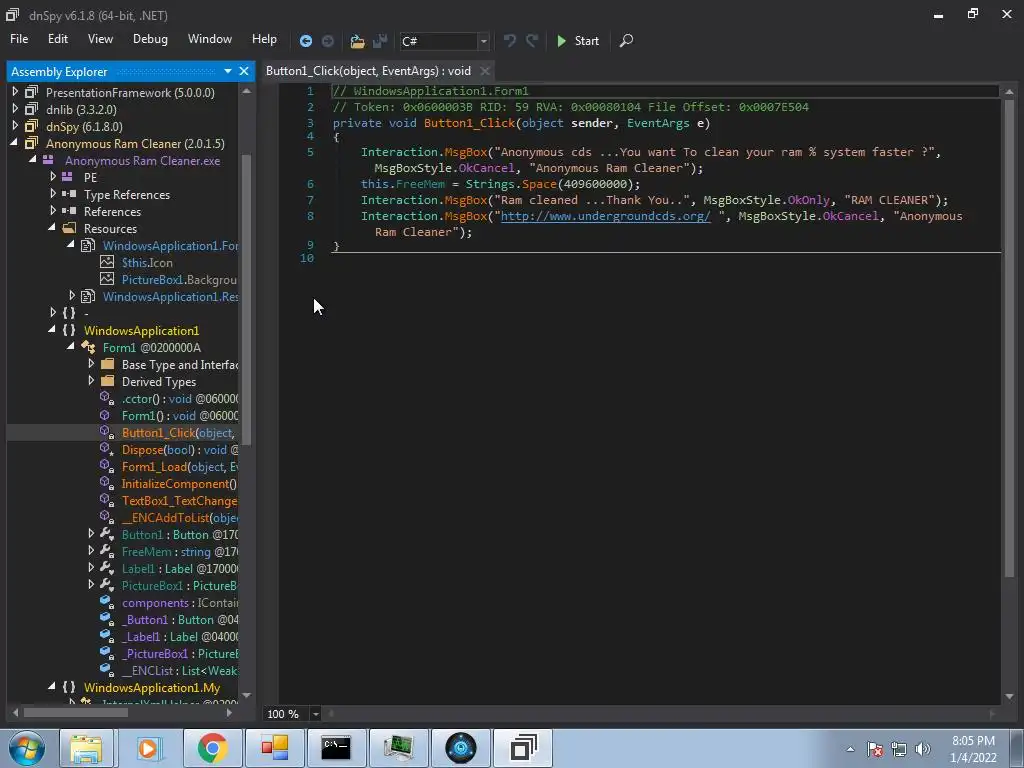The width and height of the screenshot is (1024, 768).
Task: Expand the dnSpy (6.1.8.0) node
Action: (x=15, y=126)
